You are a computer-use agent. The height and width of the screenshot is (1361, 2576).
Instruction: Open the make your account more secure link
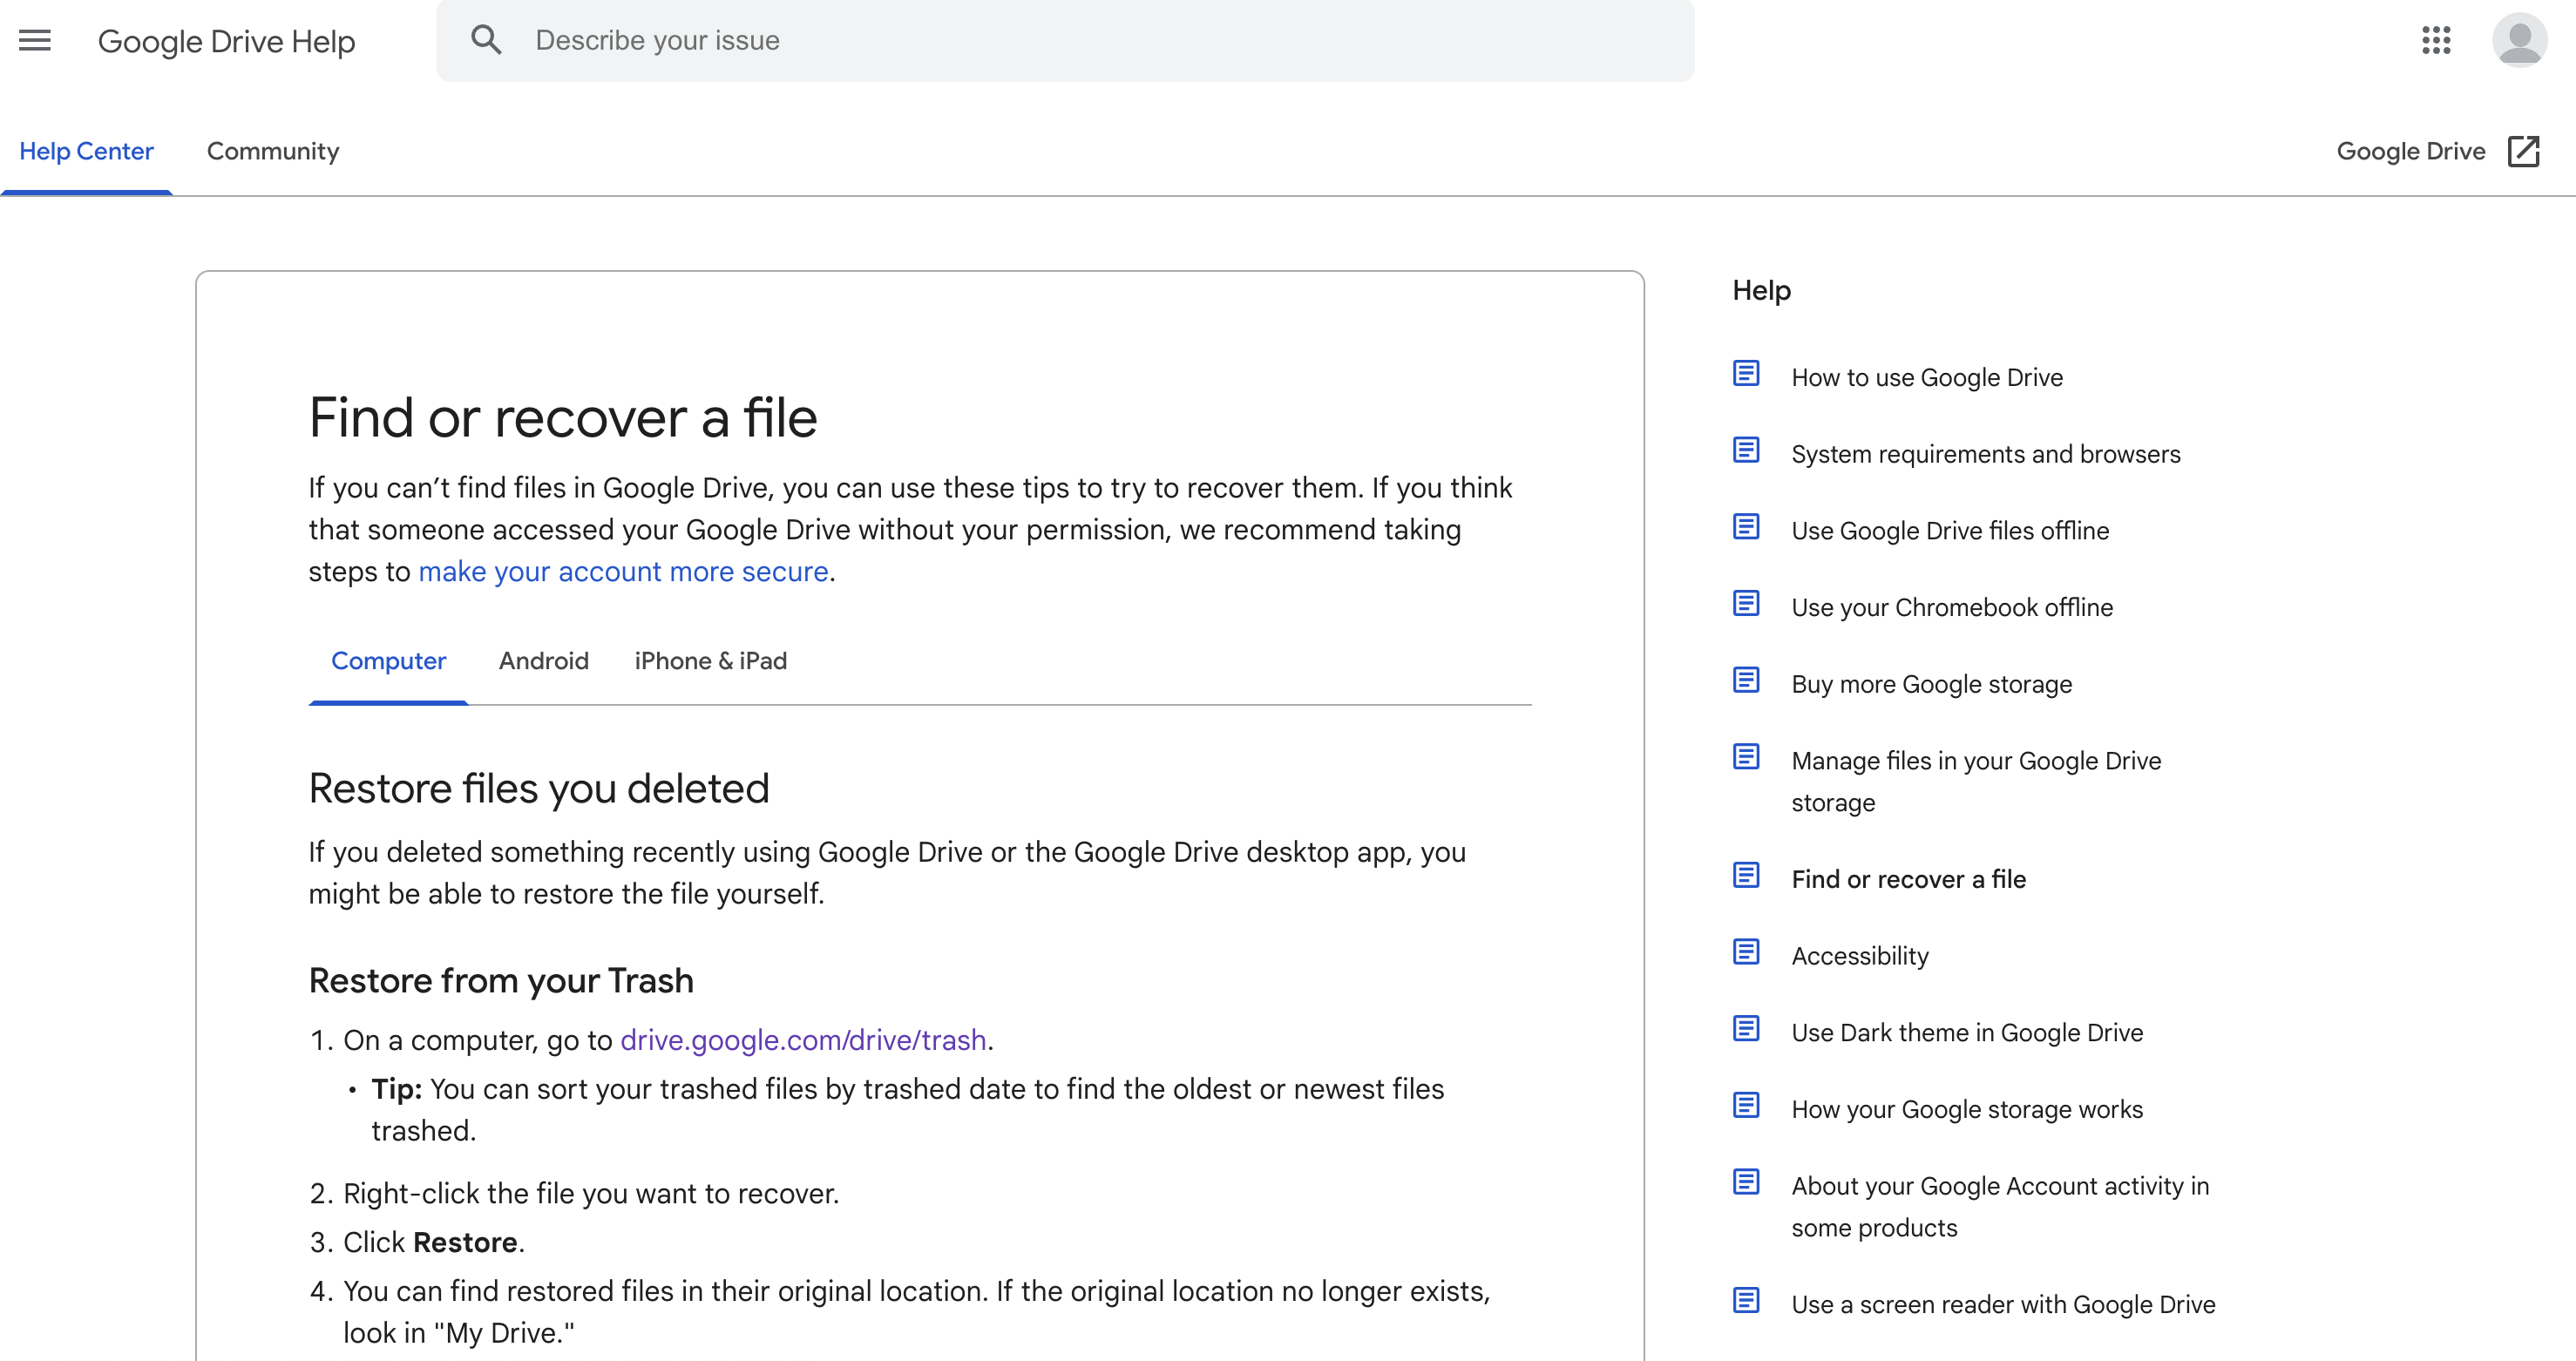[x=623, y=572]
